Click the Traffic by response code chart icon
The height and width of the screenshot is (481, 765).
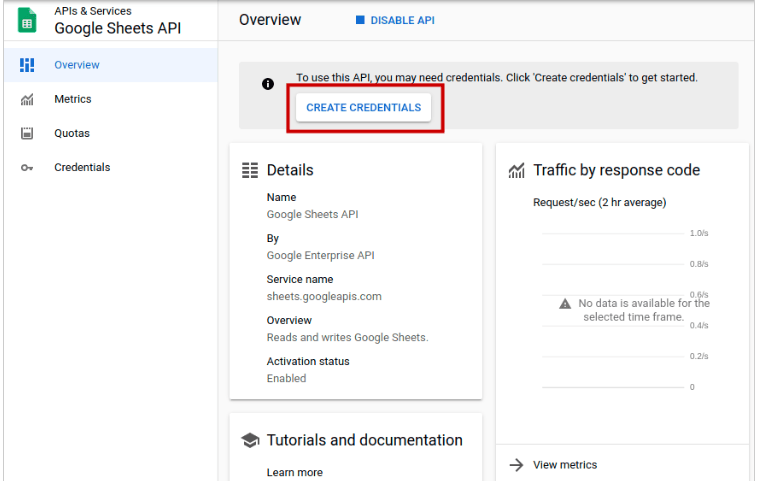(x=517, y=170)
